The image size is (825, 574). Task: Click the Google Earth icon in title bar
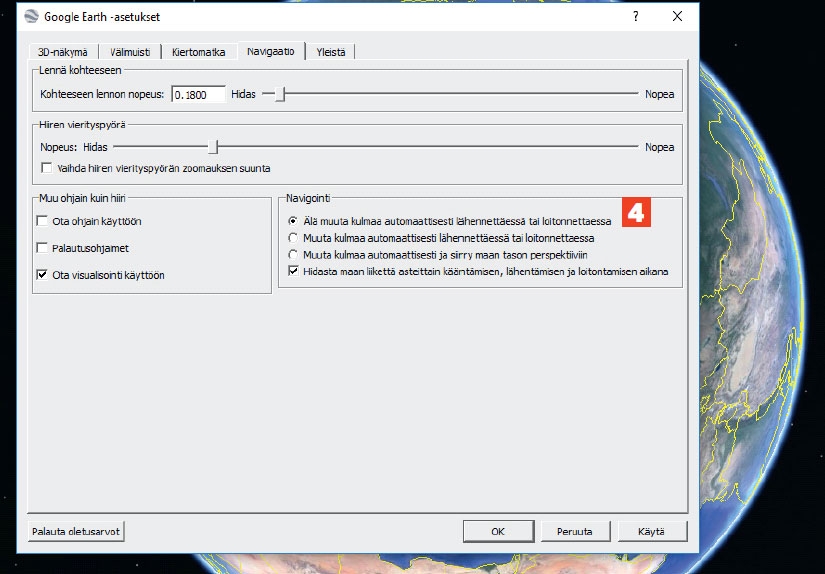point(30,17)
